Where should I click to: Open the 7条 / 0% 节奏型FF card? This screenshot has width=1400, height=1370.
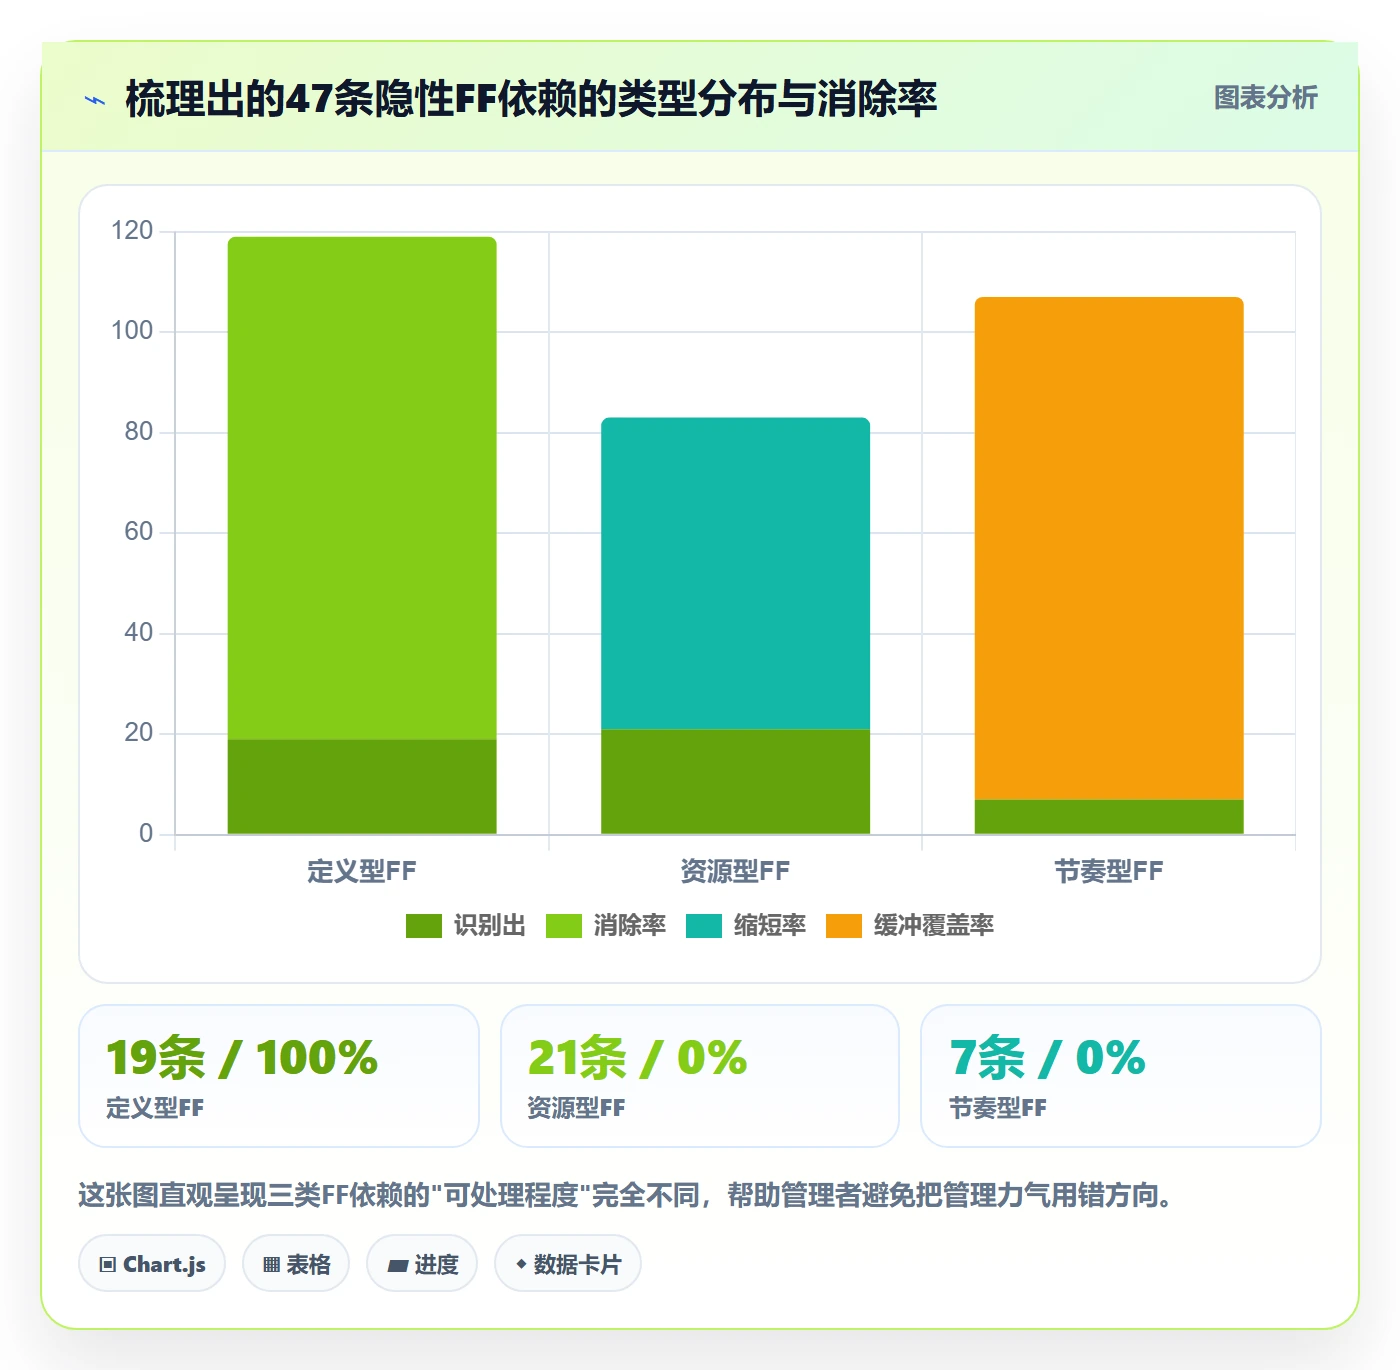pos(1121,1076)
